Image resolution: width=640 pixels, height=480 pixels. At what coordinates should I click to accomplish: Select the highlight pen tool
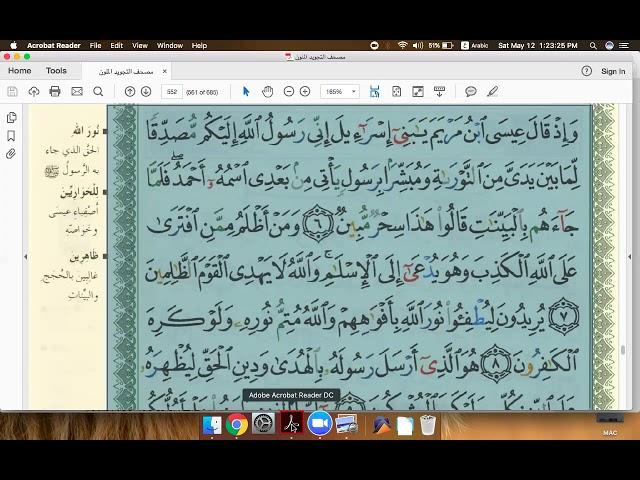click(x=493, y=91)
